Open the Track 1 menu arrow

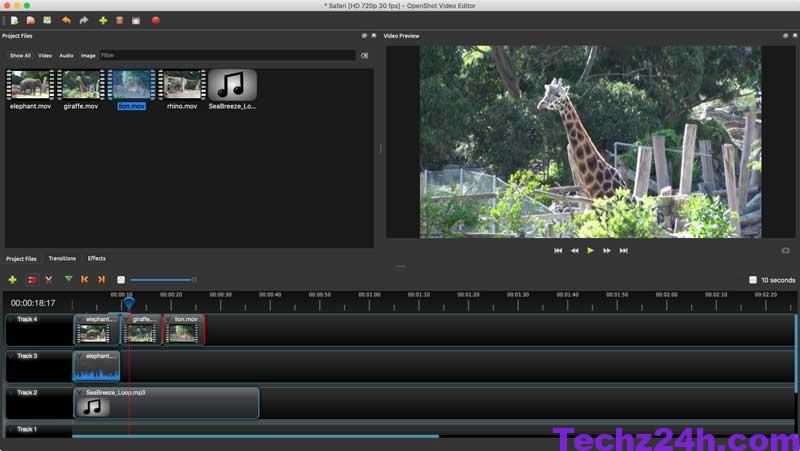pos(12,430)
